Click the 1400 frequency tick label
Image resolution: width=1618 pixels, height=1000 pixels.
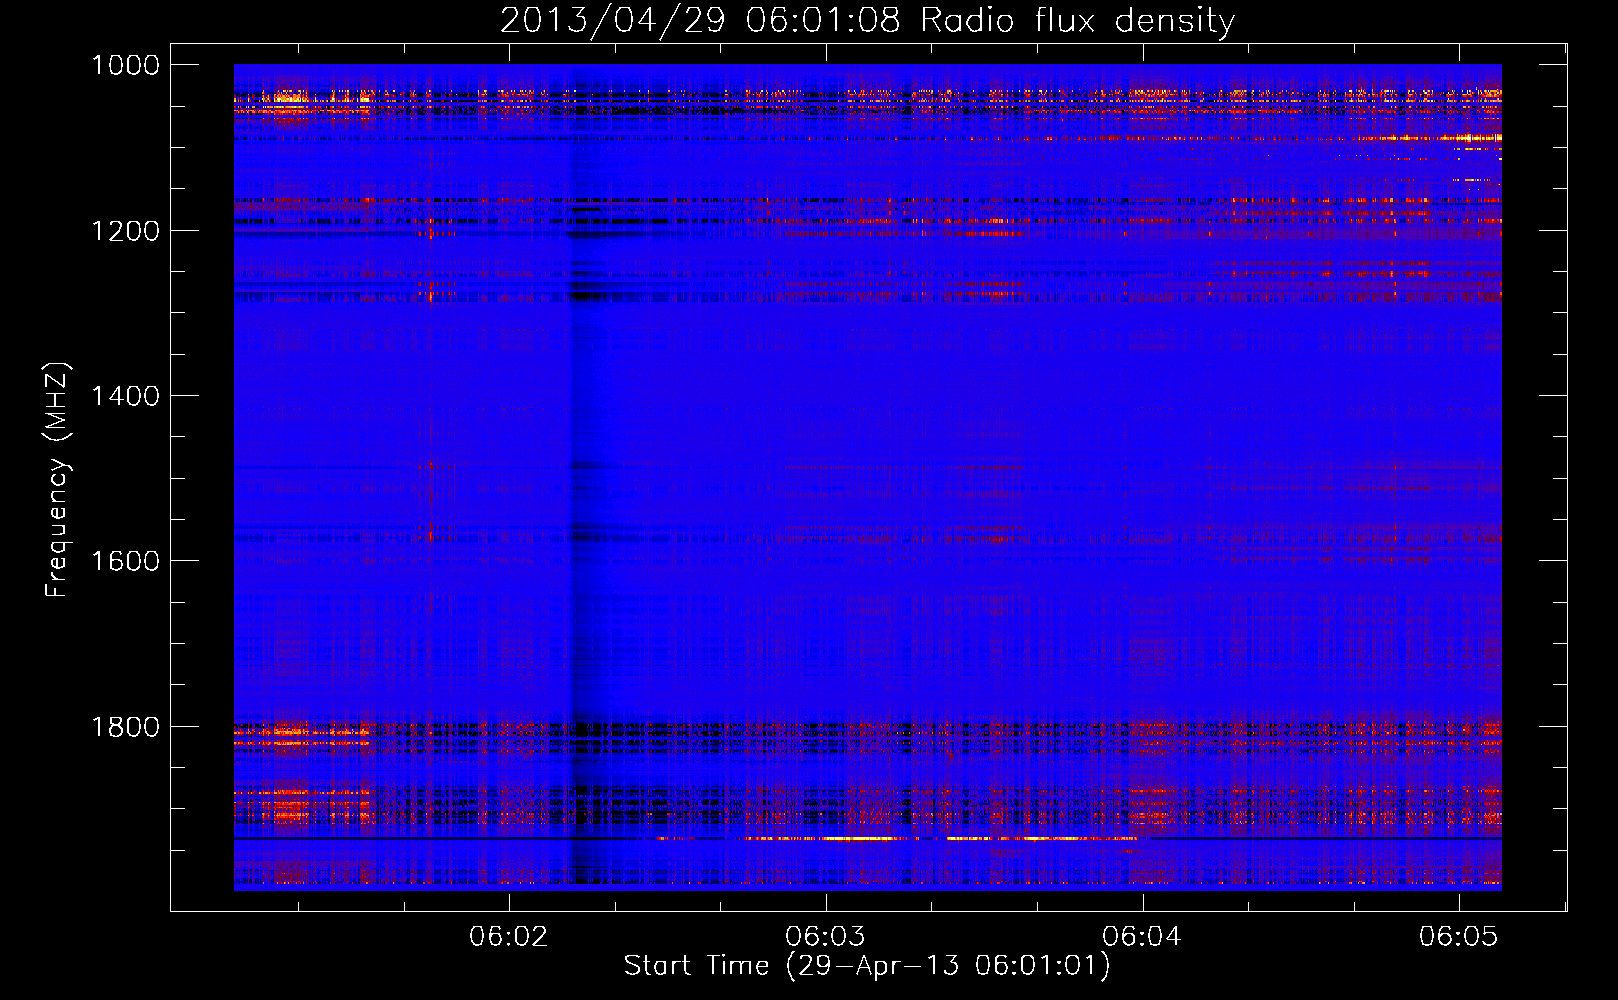[x=126, y=396]
